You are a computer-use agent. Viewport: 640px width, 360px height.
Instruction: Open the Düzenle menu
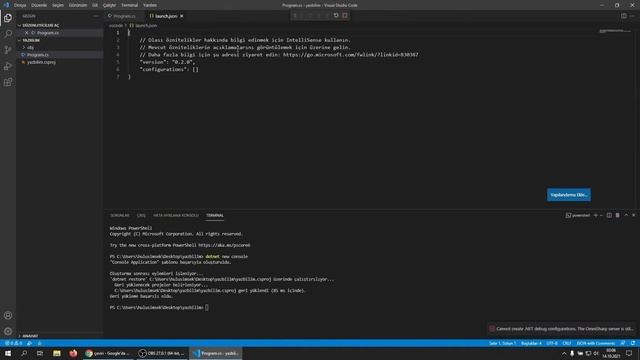pos(39,5)
